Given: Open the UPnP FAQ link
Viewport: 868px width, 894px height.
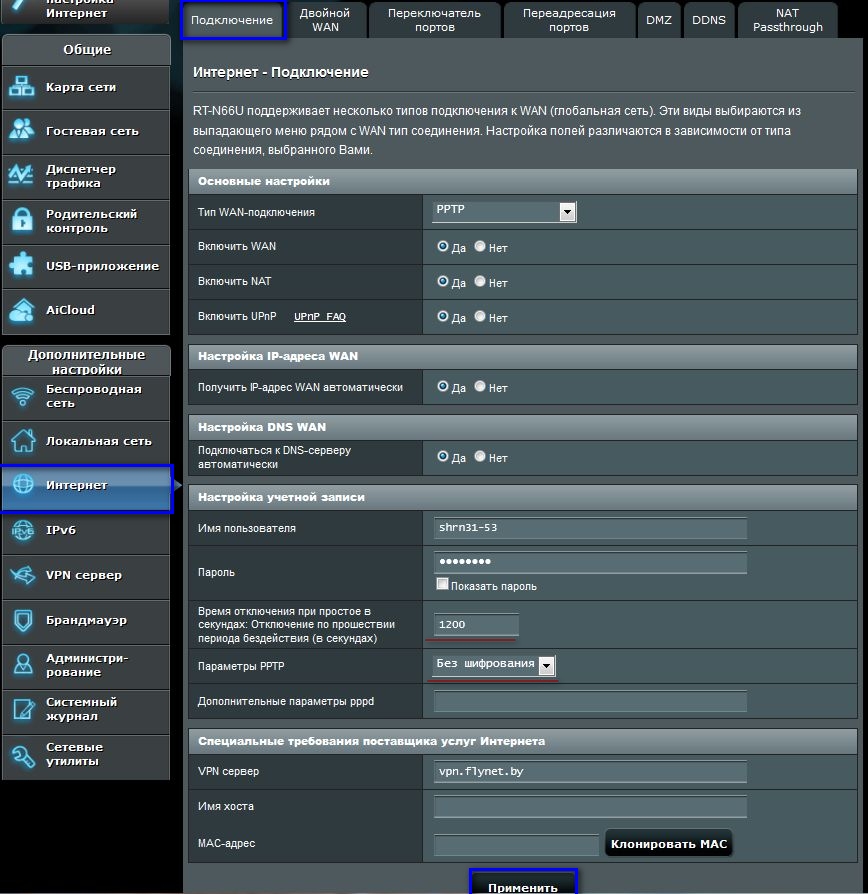Looking at the screenshot, I should coord(319,316).
